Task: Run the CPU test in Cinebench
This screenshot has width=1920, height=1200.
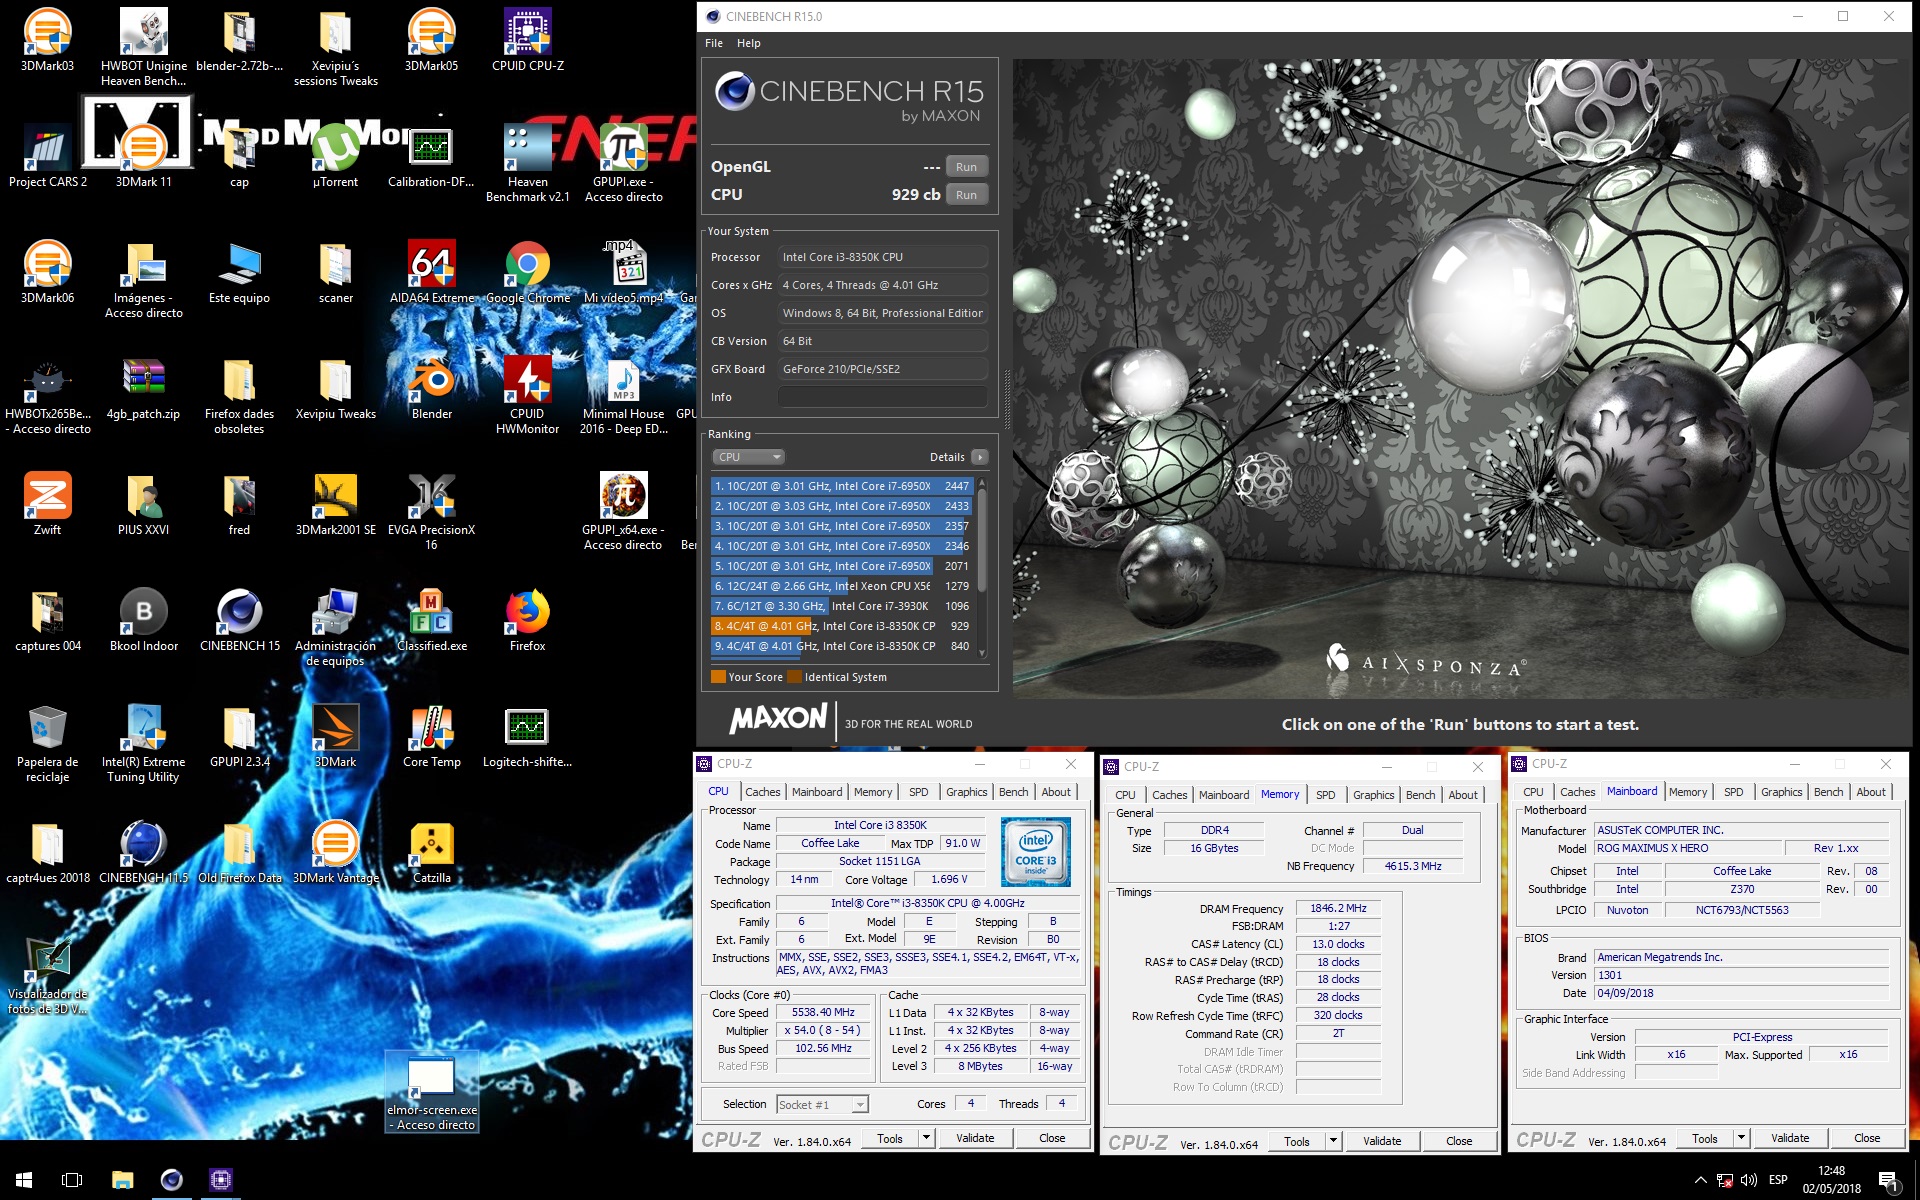Action: (966, 195)
